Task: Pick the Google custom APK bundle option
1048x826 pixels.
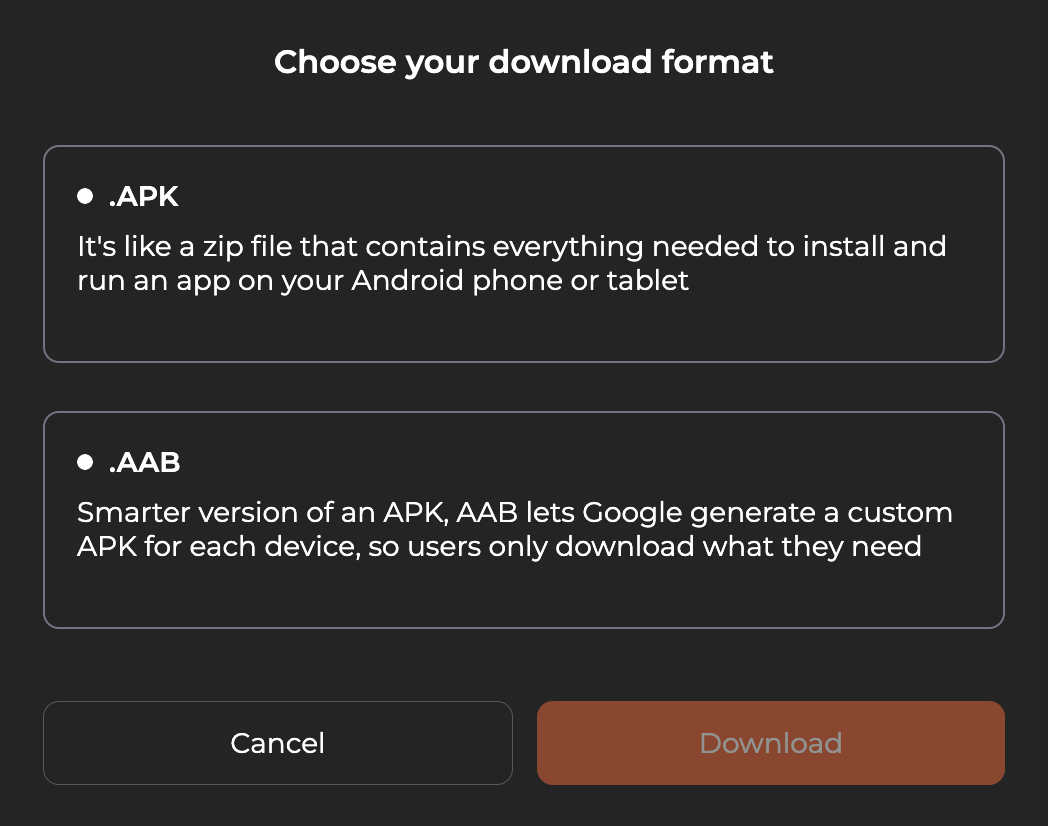Action: point(523,520)
